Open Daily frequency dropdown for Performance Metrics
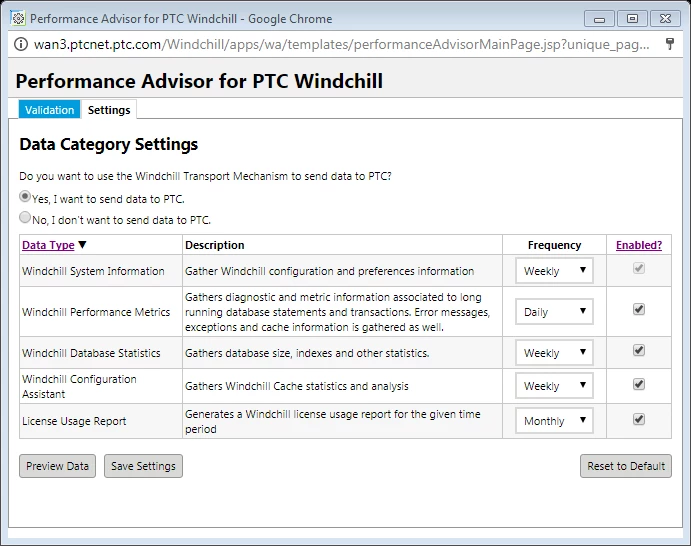 click(554, 312)
